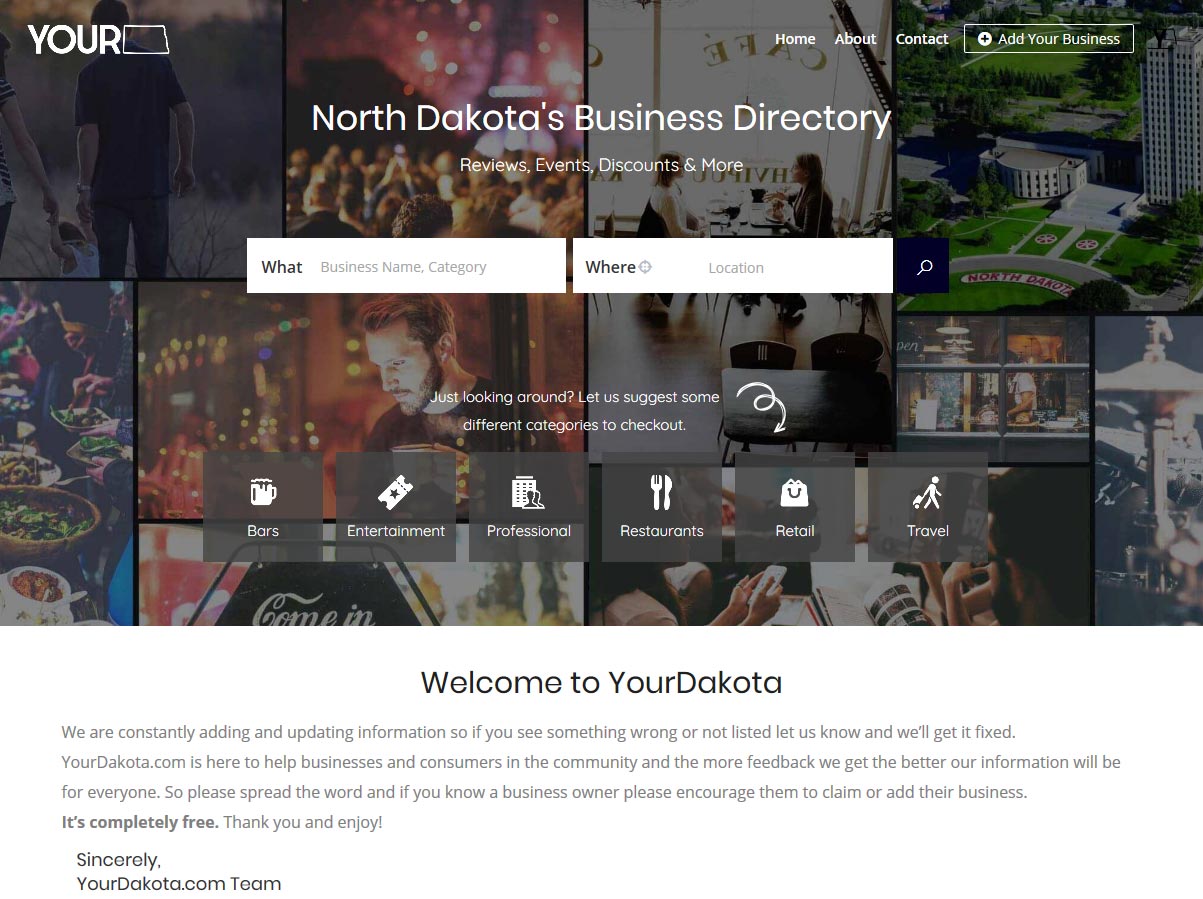Choose the Restaurants fork and knife icon
Screen dimensions: 1203x899
[661, 492]
